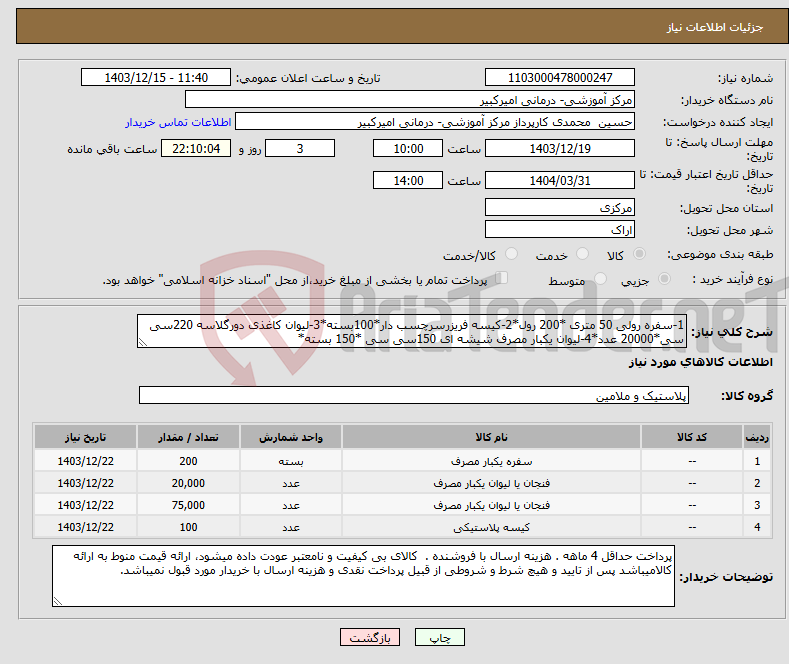Click the تعداد / مقدار column header
The width and height of the screenshot is (789, 664).
(188, 437)
